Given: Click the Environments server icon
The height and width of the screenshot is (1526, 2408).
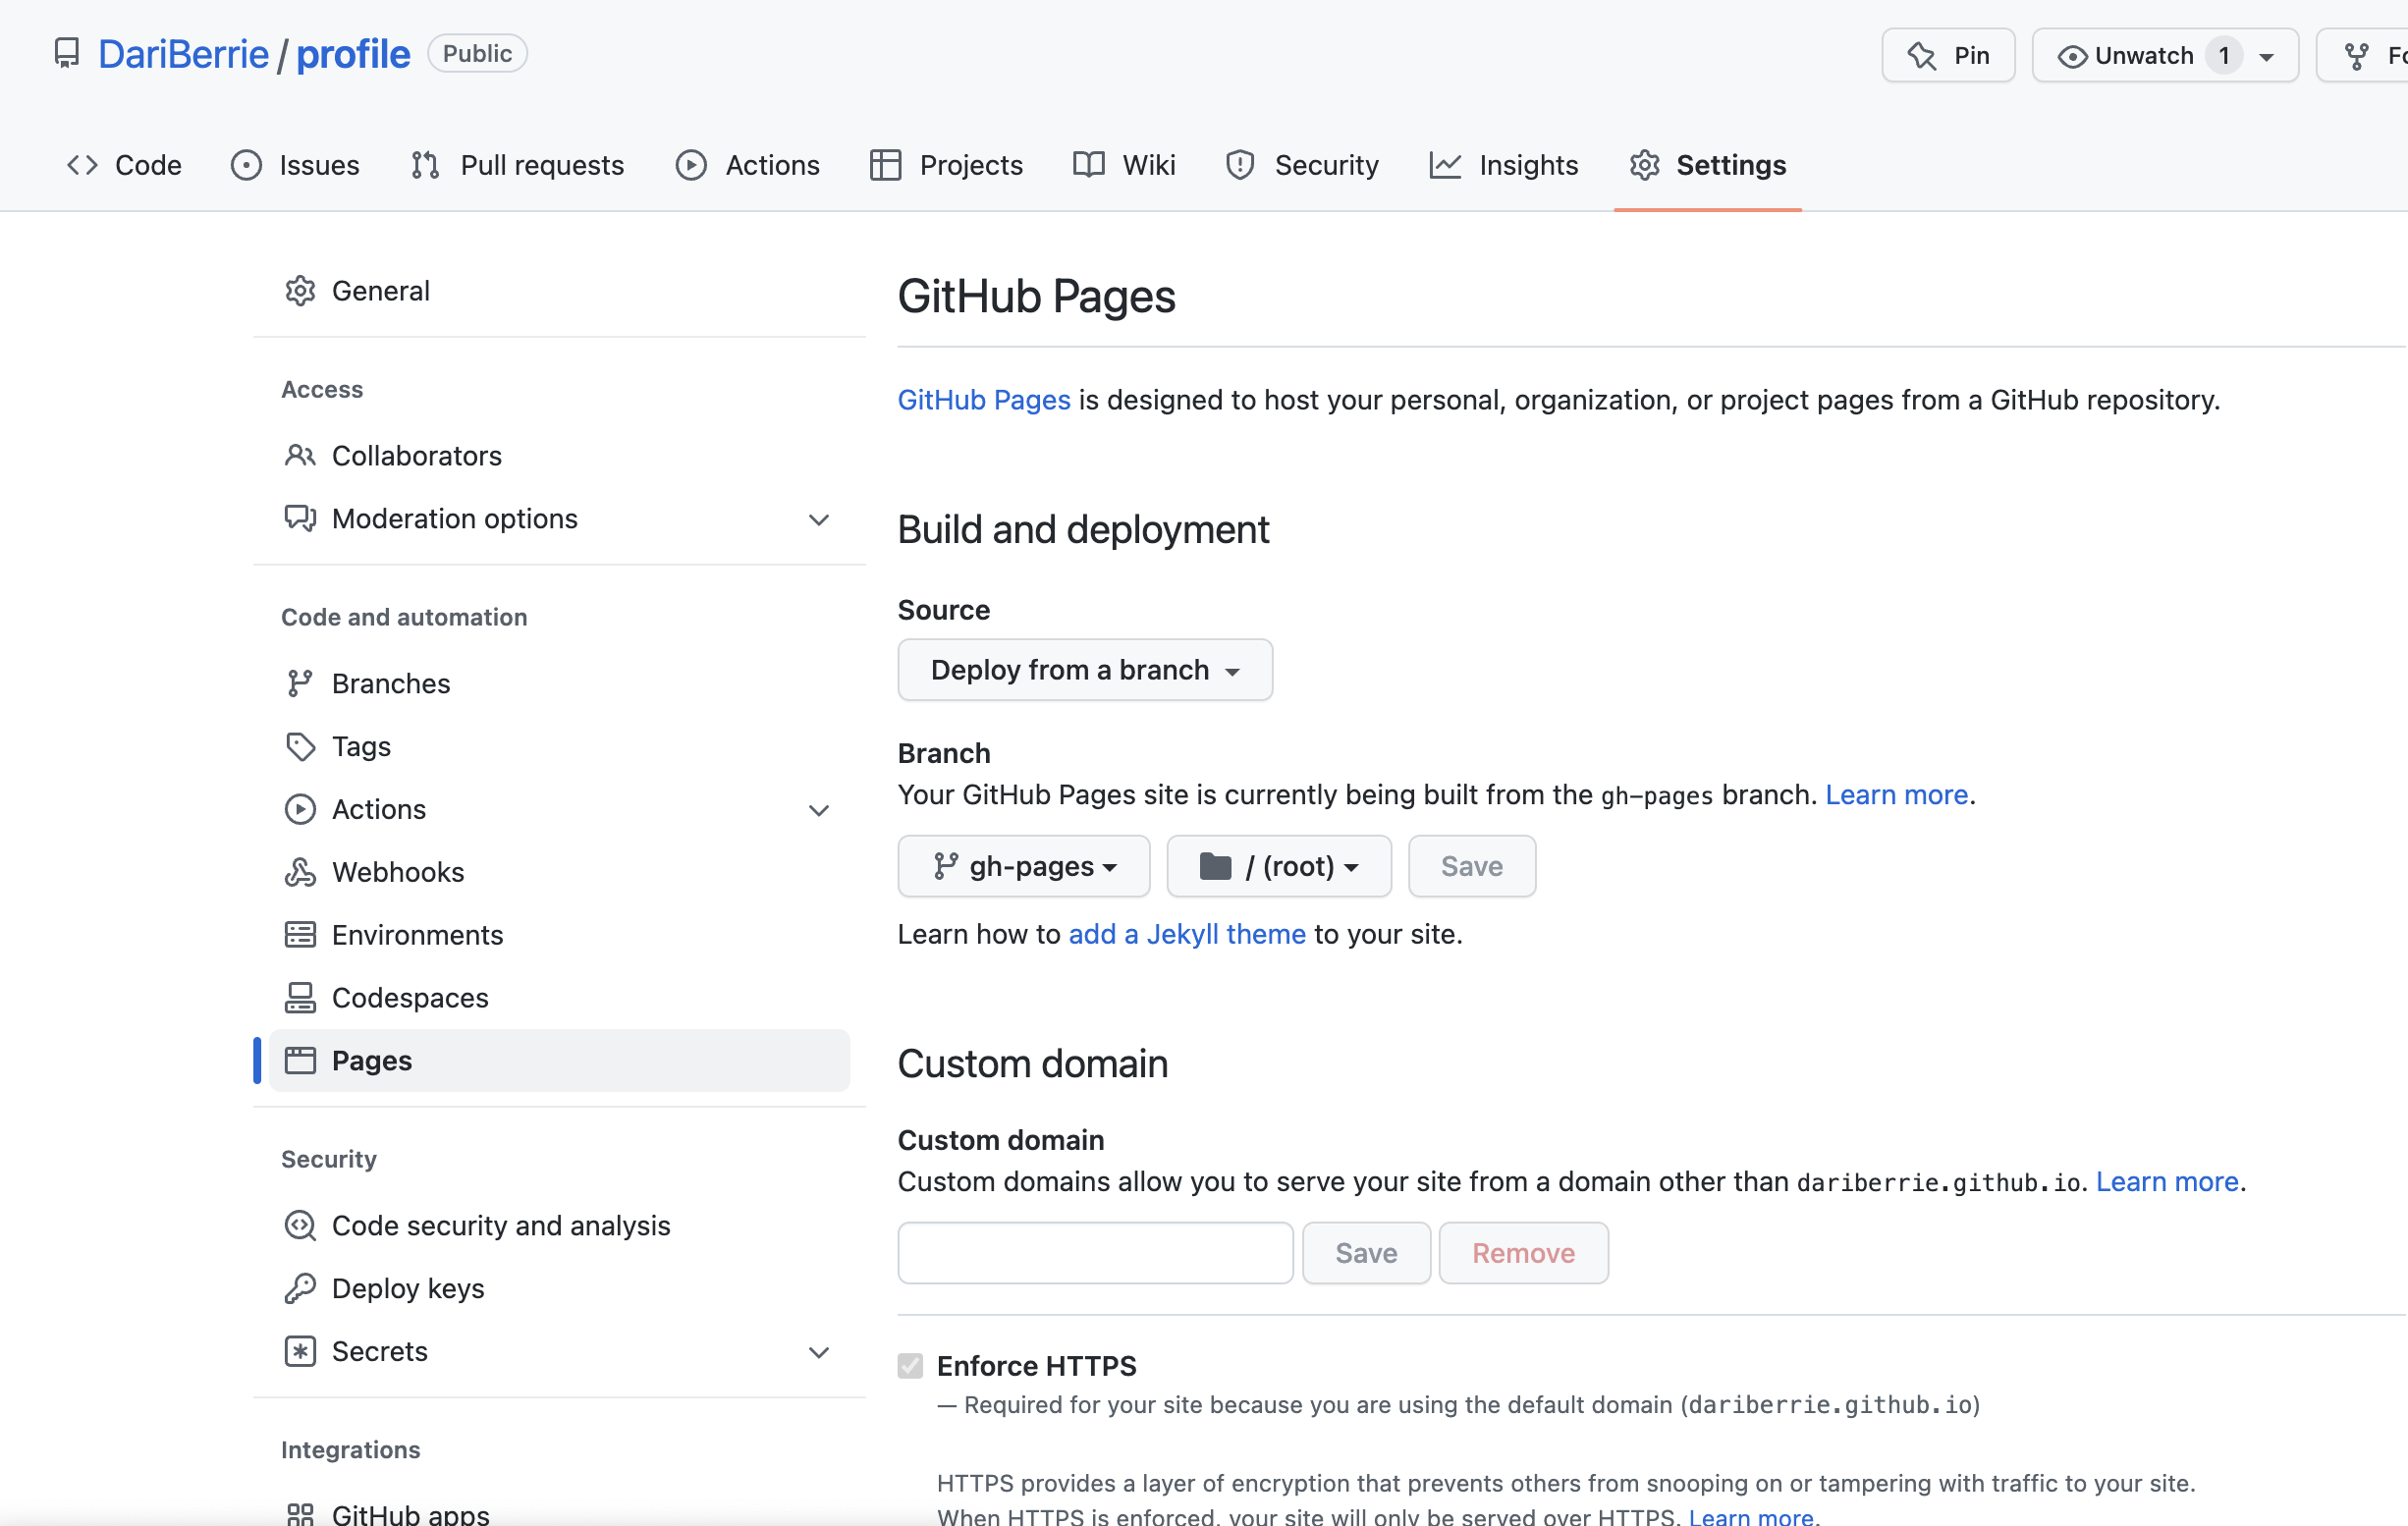Looking at the screenshot, I should tap(300, 935).
